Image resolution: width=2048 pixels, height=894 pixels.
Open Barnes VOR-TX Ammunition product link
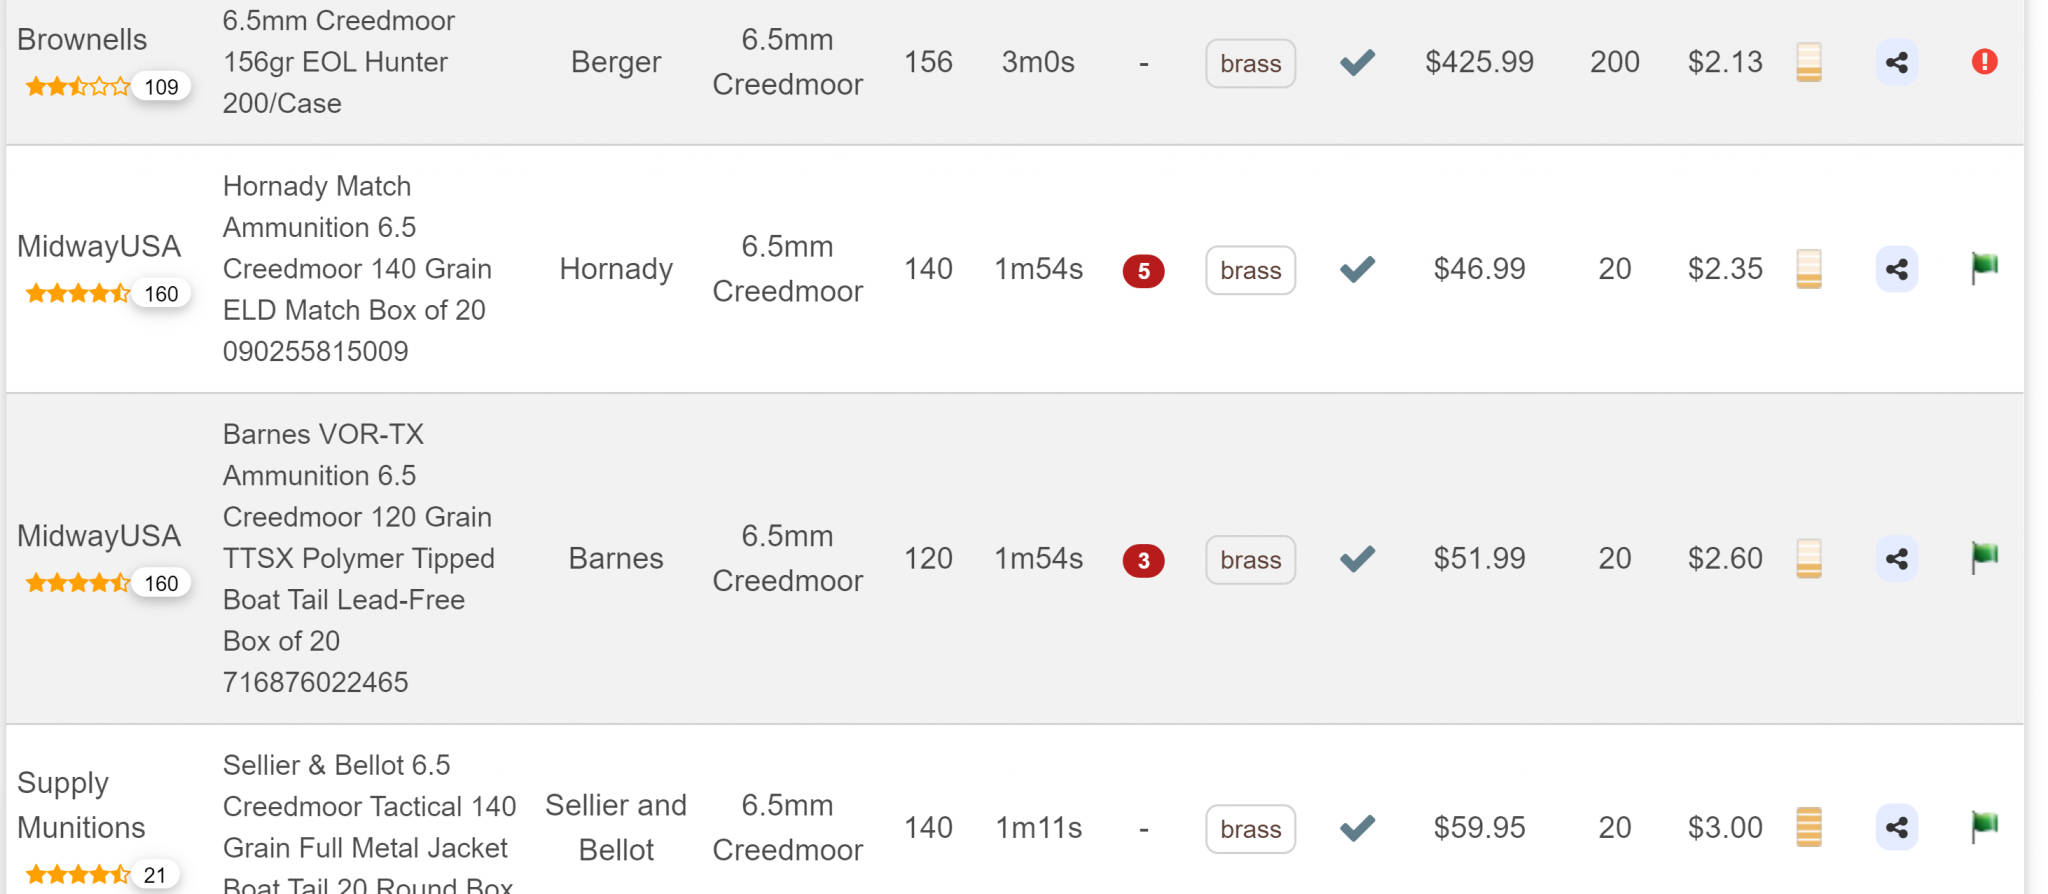click(x=358, y=558)
